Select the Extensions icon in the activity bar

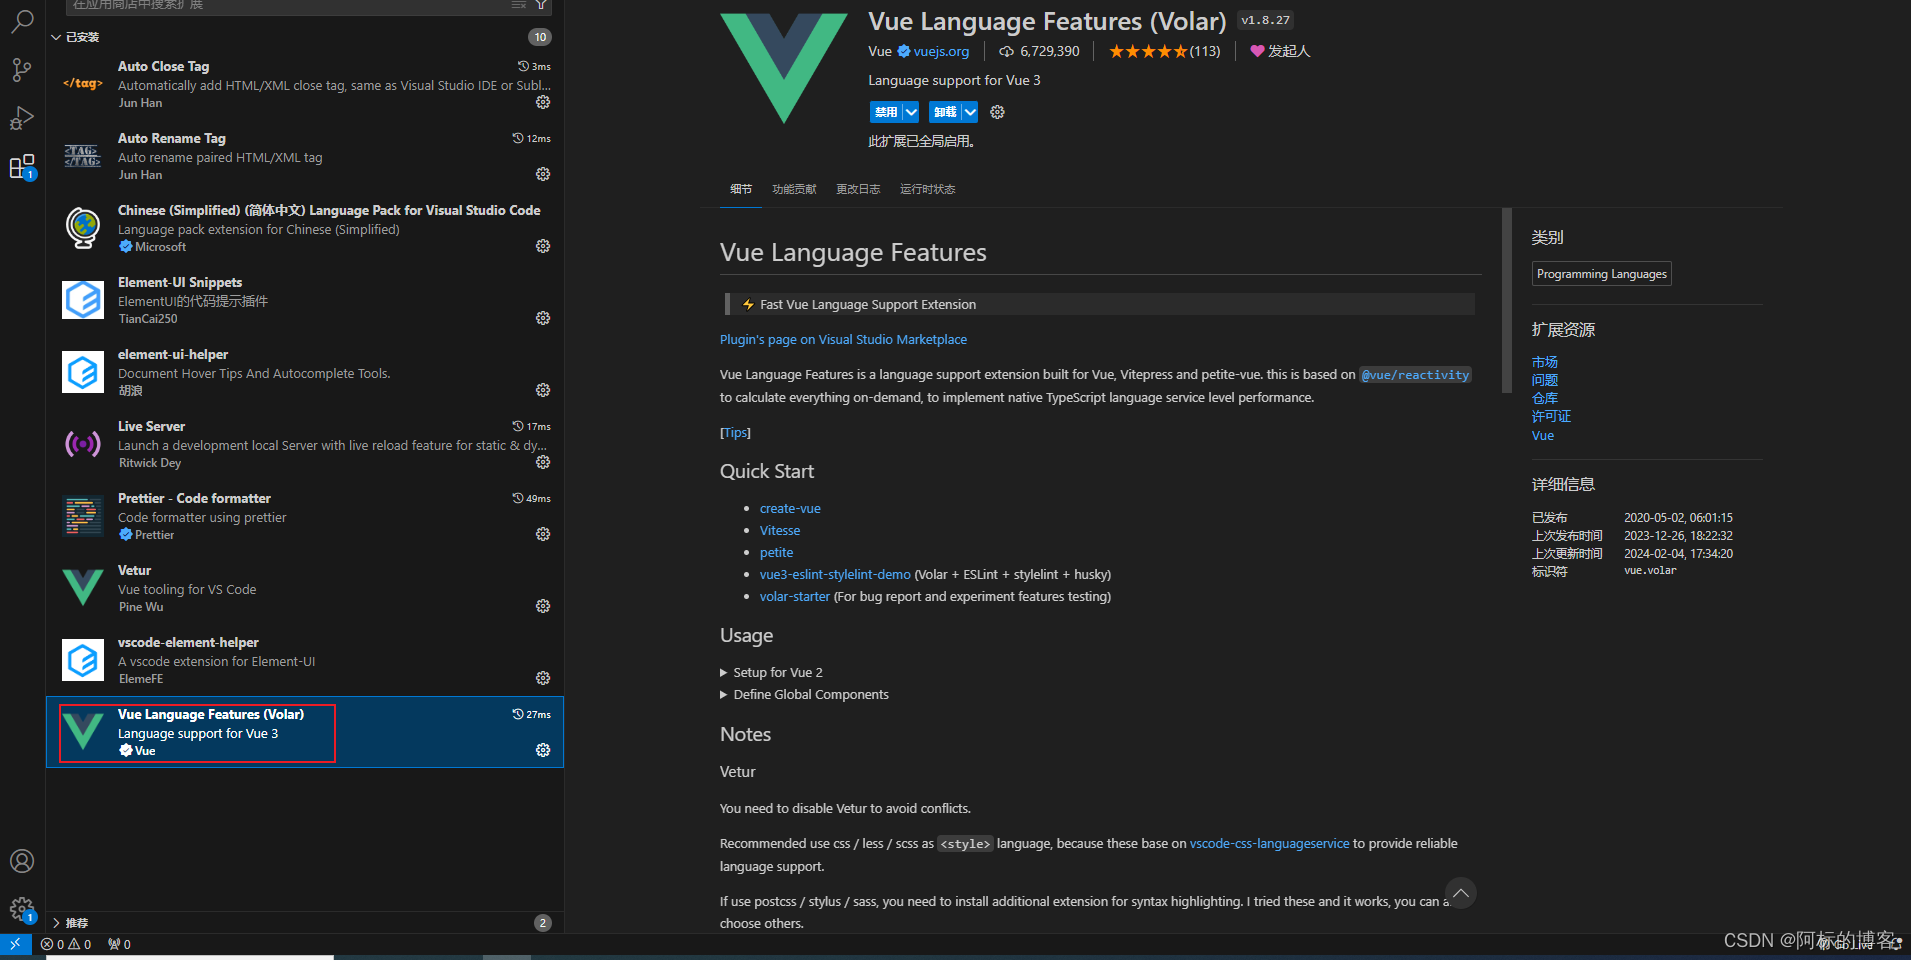(22, 166)
